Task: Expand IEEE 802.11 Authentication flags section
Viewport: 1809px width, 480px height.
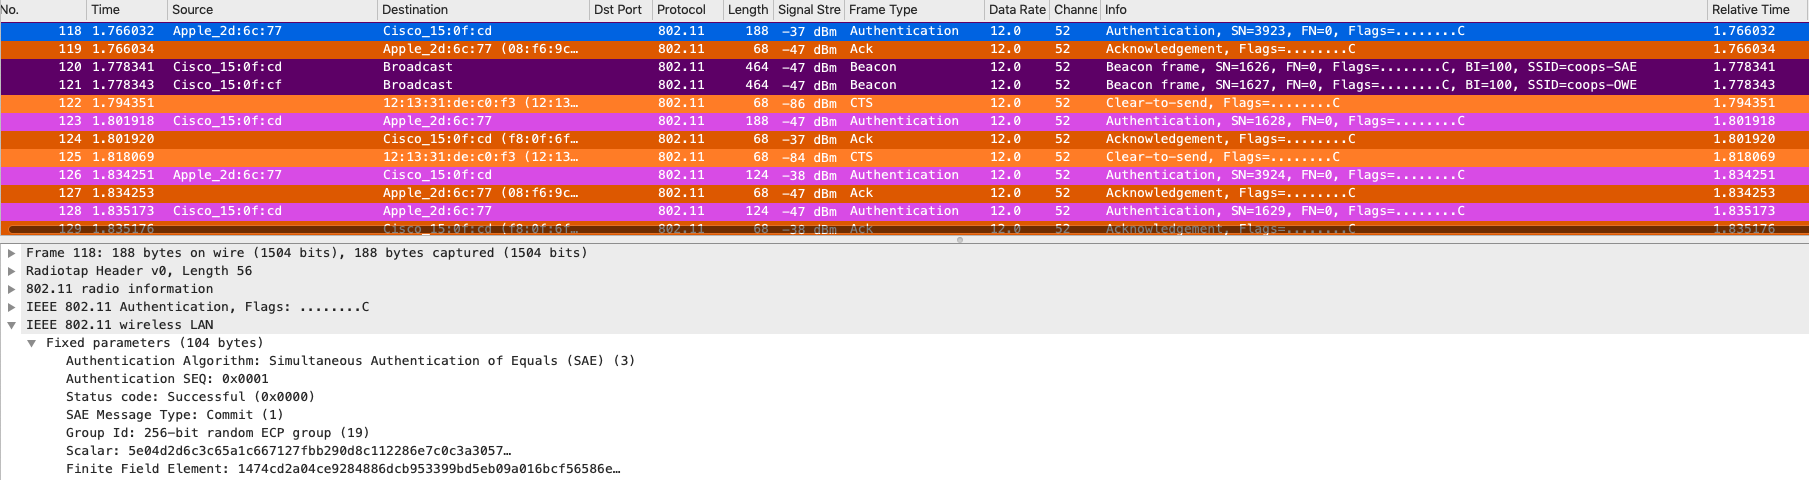Action: (12, 307)
